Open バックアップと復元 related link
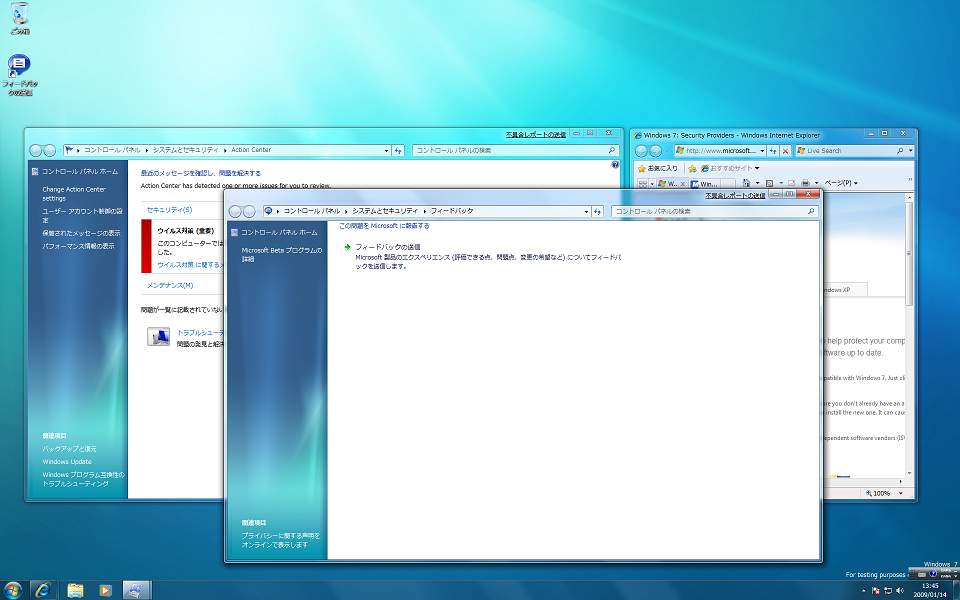 (69, 449)
